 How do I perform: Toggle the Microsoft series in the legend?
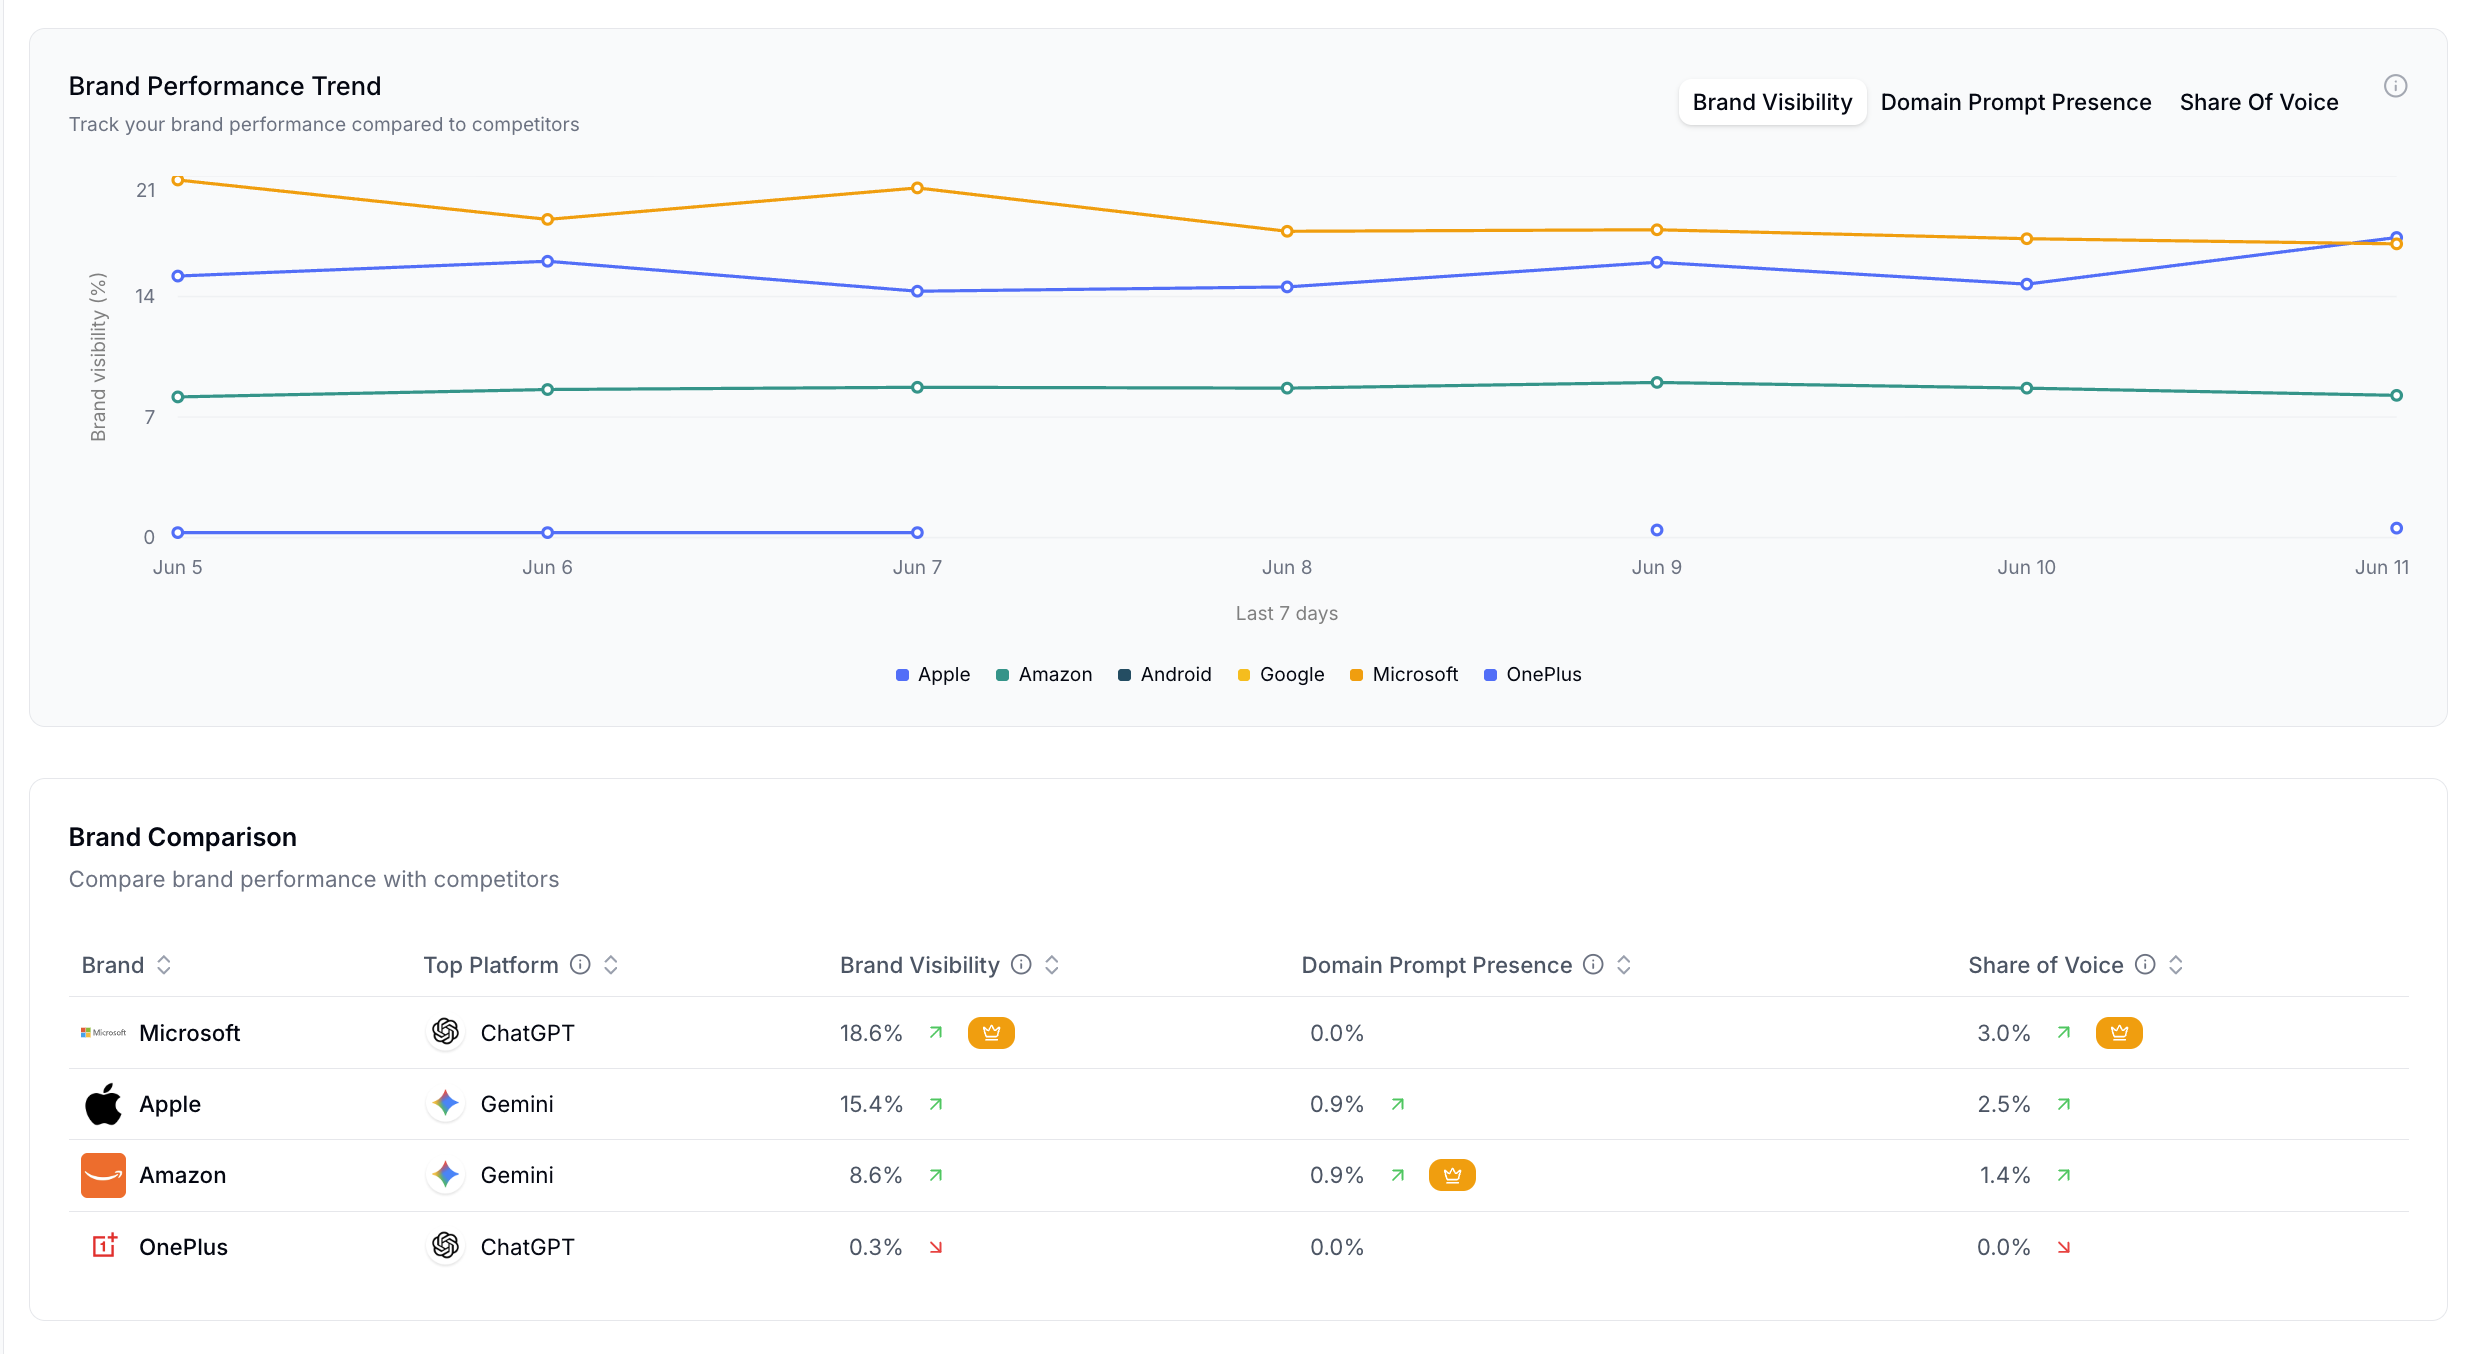1404,674
